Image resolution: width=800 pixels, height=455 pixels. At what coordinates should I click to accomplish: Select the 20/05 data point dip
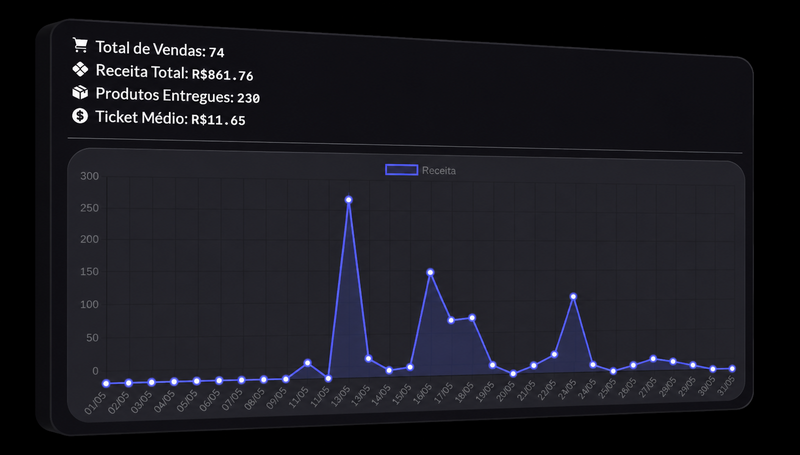click(x=513, y=374)
